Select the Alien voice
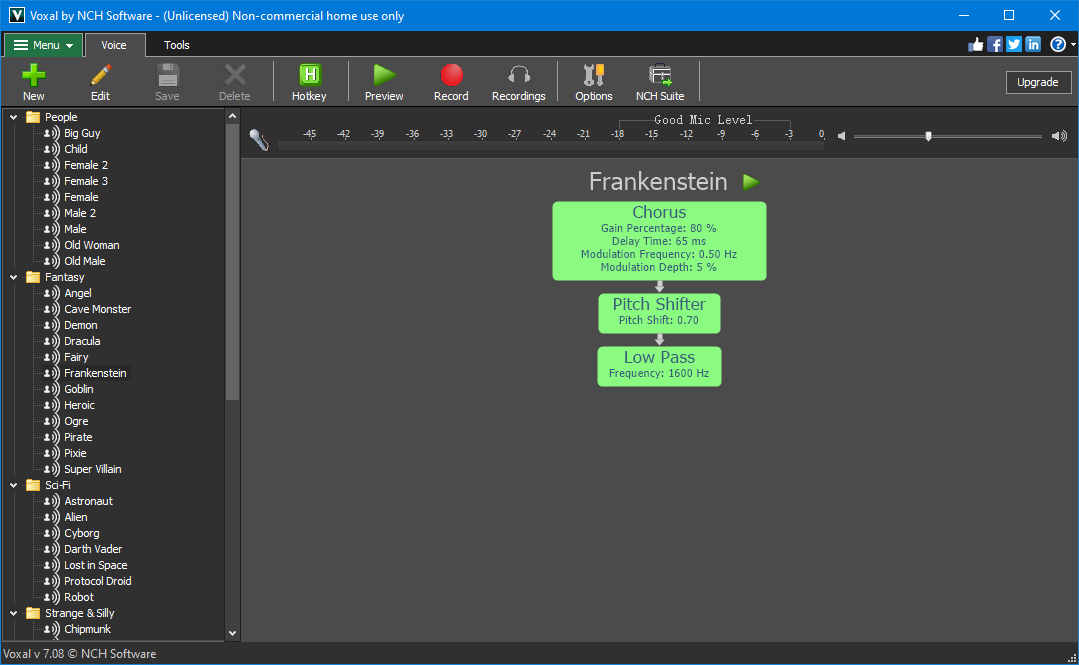The height and width of the screenshot is (665, 1079). tap(76, 518)
